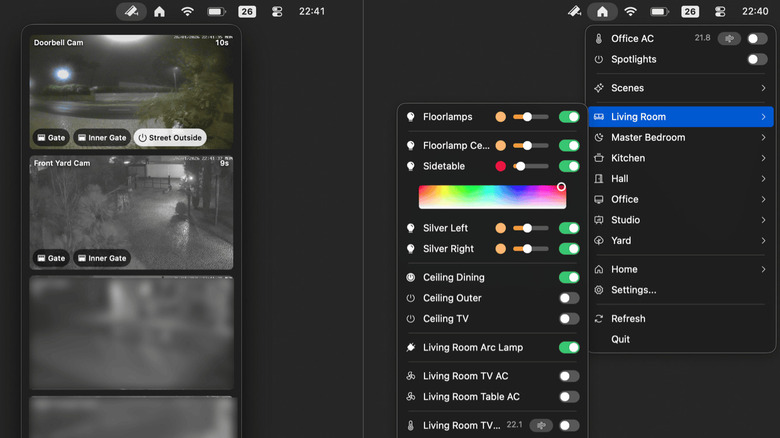
Task: Enable Living Room Table AC switch
Action: [569, 397]
